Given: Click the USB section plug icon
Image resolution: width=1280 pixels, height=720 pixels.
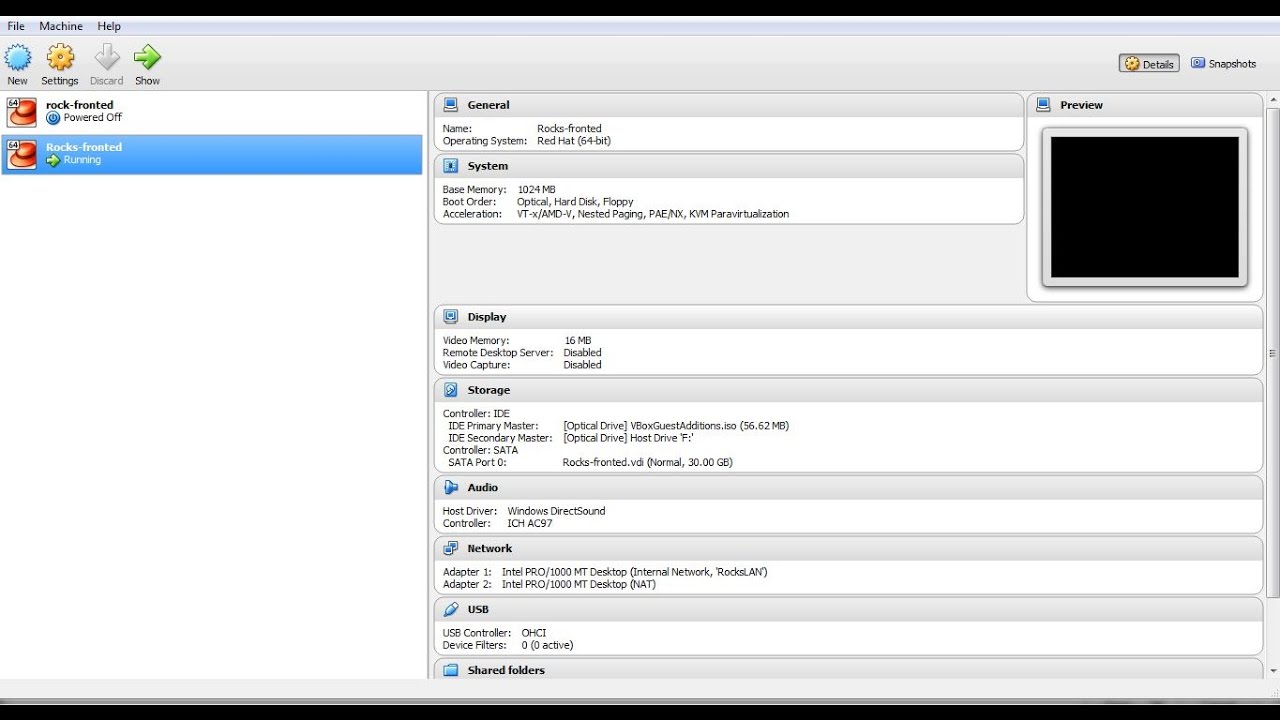Looking at the screenshot, I should click(x=451, y=610).
